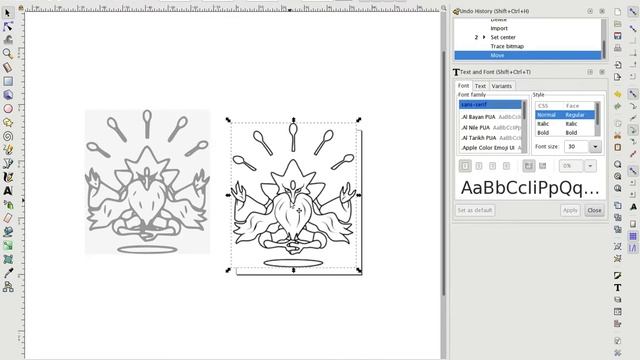The width and height of the screenshot is (640, 360).
Task: Select the Selector arrow tool
Action: (x=8, y=13)
